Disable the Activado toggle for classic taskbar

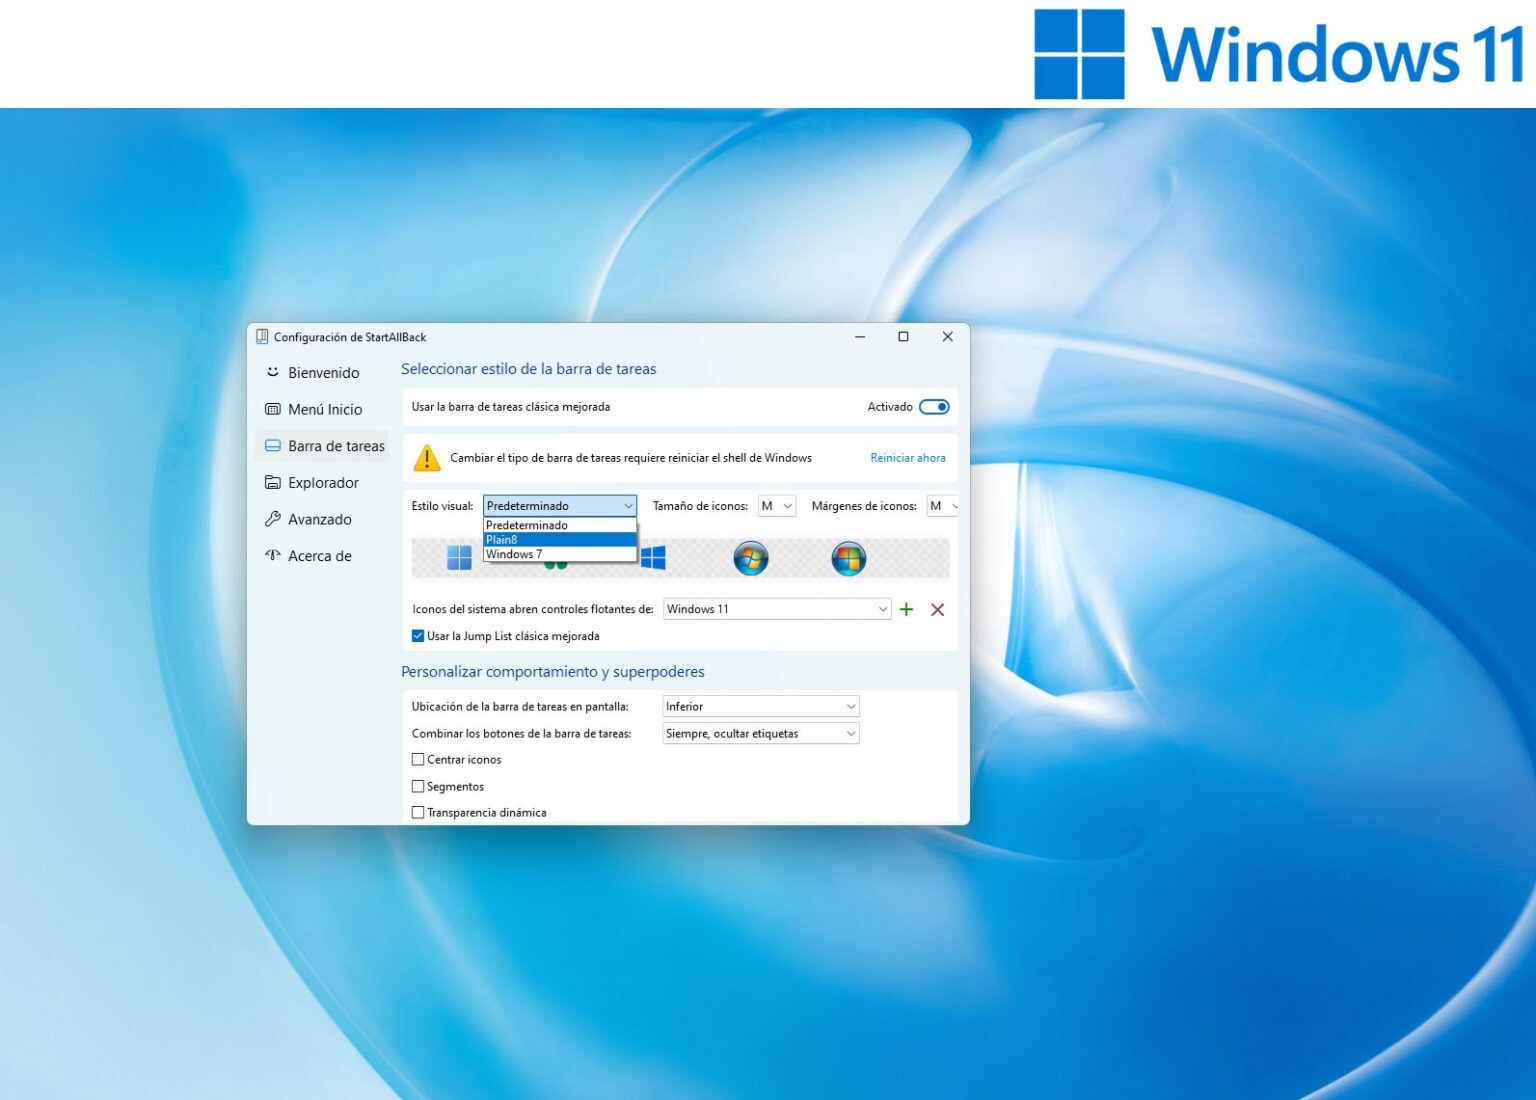(x=936, y=407)
